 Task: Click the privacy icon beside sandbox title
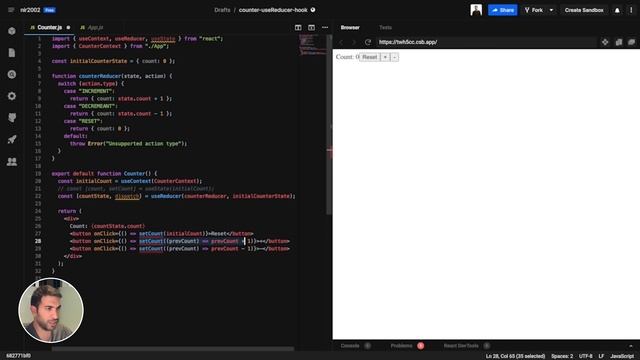coord(313,10)
